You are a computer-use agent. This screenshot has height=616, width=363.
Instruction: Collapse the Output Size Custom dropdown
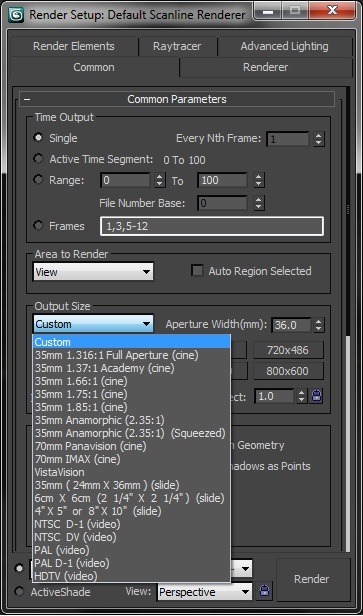(x=93, y=324)
